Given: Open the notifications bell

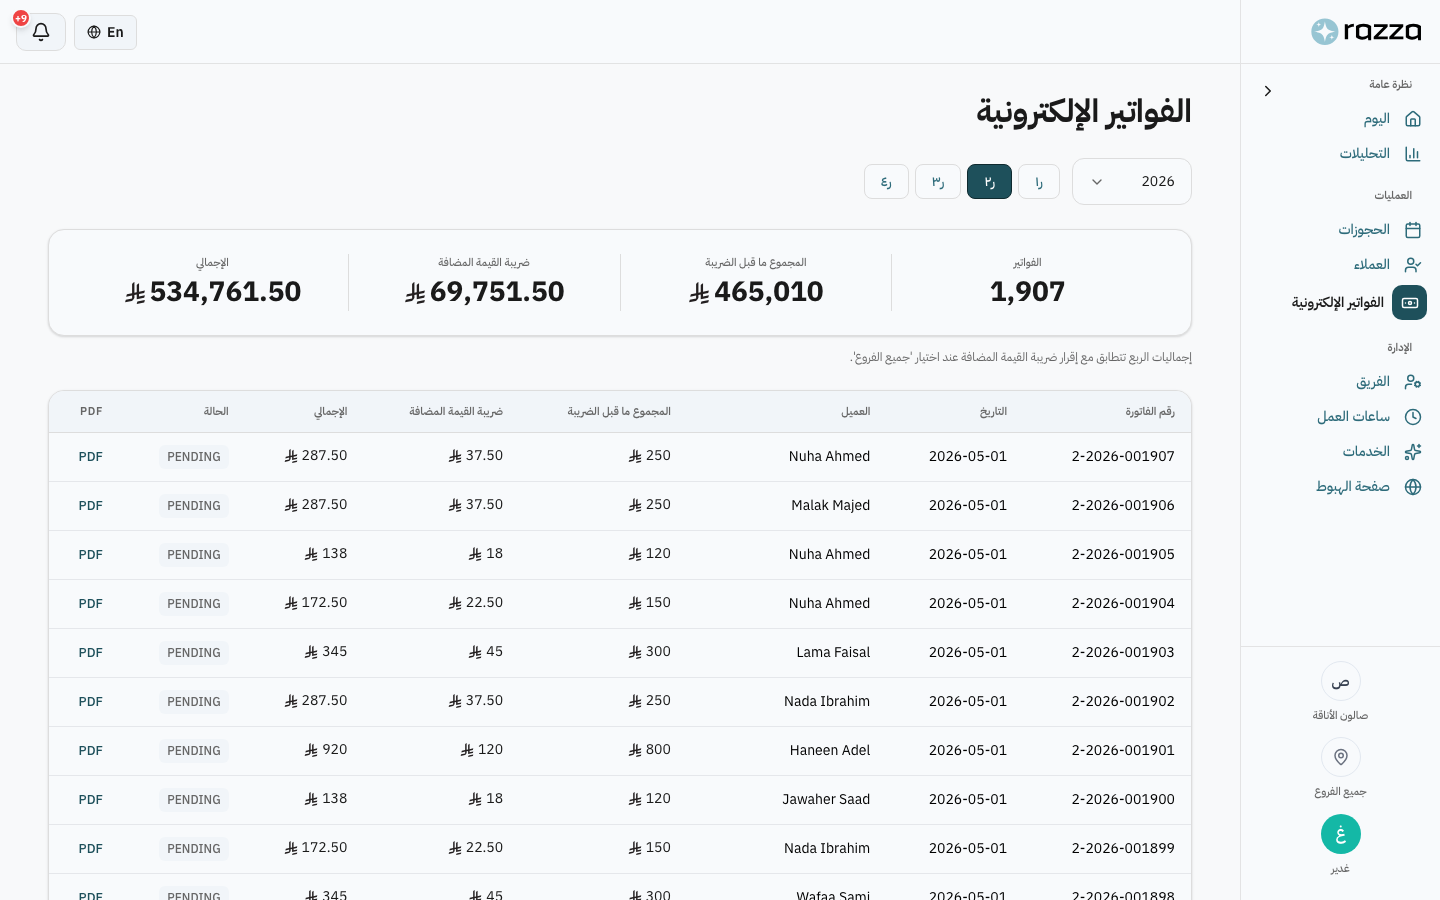Looking at the screenshot, I should (x=41, y=32).
